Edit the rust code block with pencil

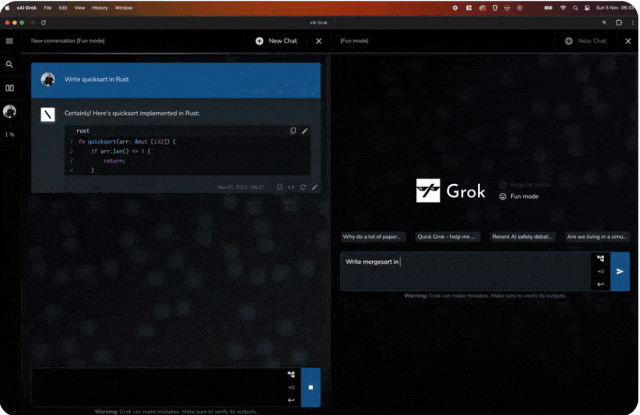click(x=305, y=131)
